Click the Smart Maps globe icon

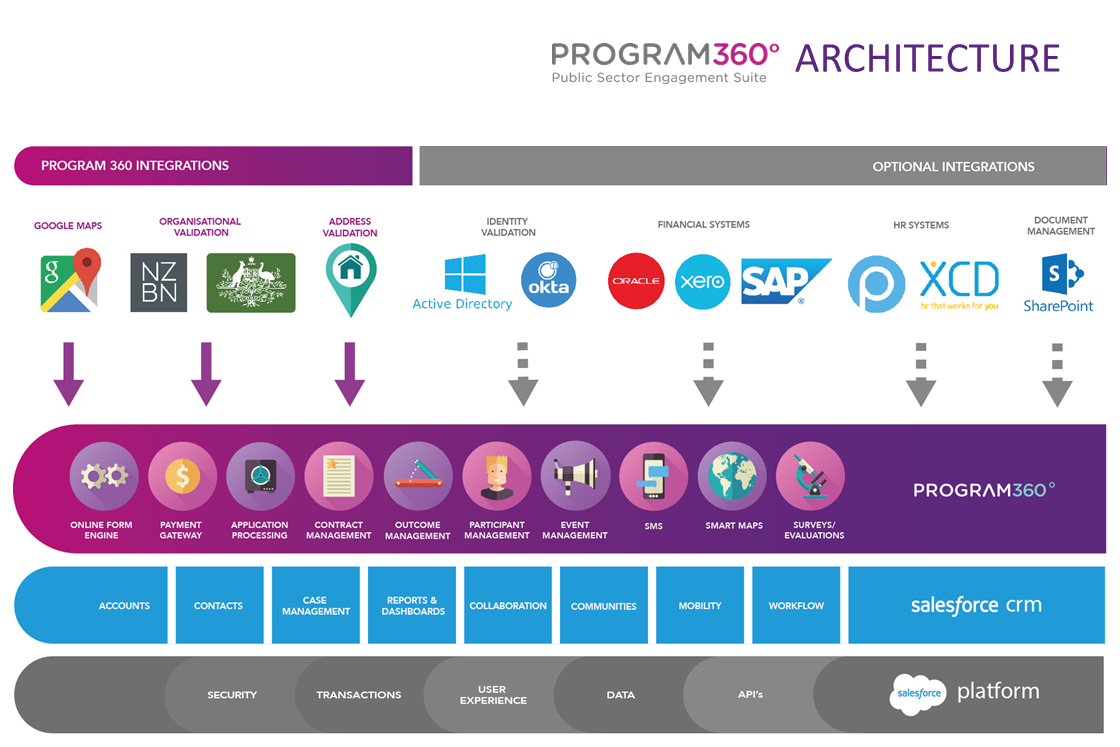(x=732, y=476)
